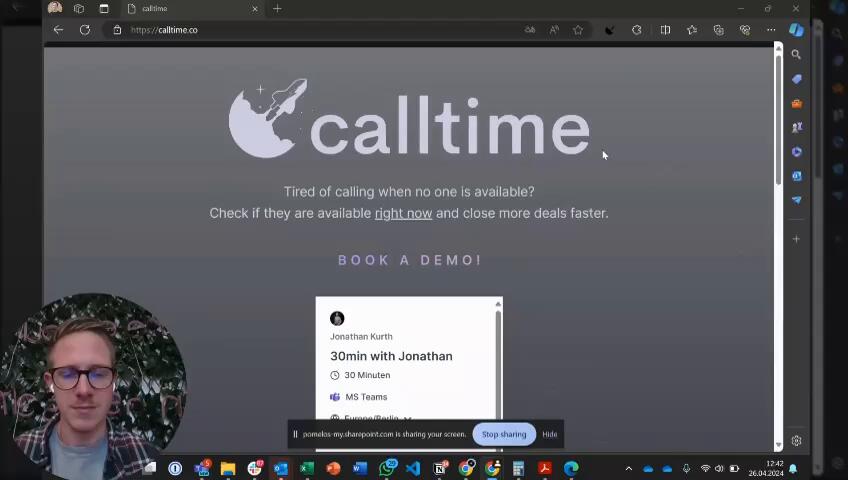Screen dimensions: 848x480
Task: Open the Favorites list icon
Action: pyautogui.click(x=692, y=30)
